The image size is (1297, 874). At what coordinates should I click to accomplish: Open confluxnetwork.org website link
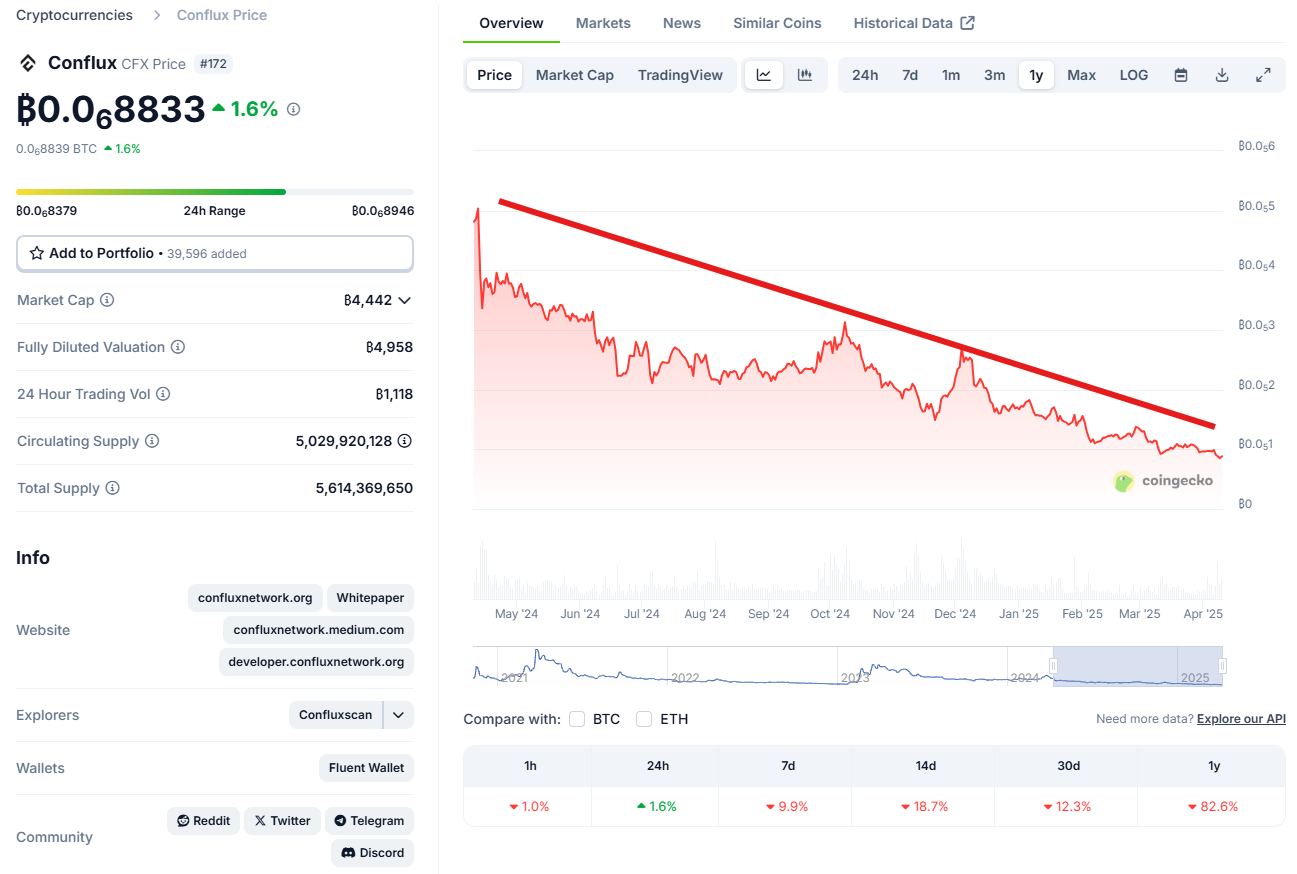tap(255, 598)
